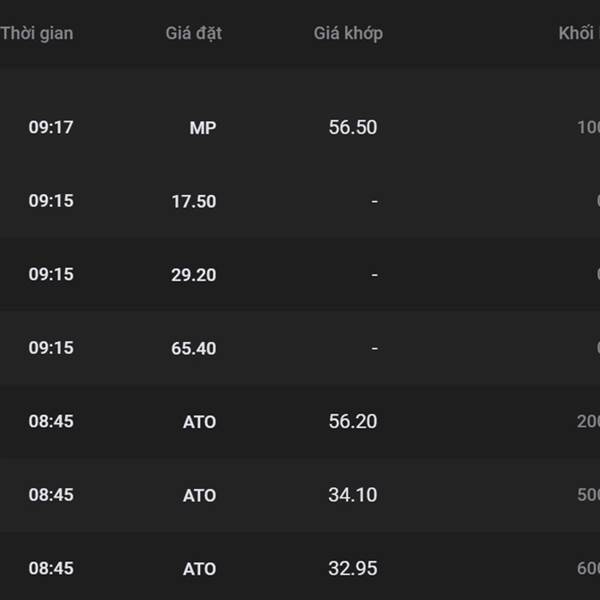Select the order priced 29.20
600x600 pixels.
(x=300, y=275)
